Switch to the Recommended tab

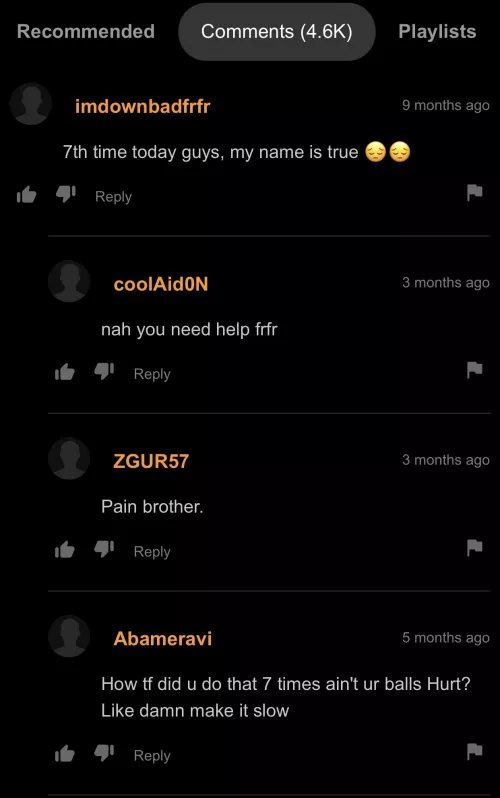click(86, 32)
